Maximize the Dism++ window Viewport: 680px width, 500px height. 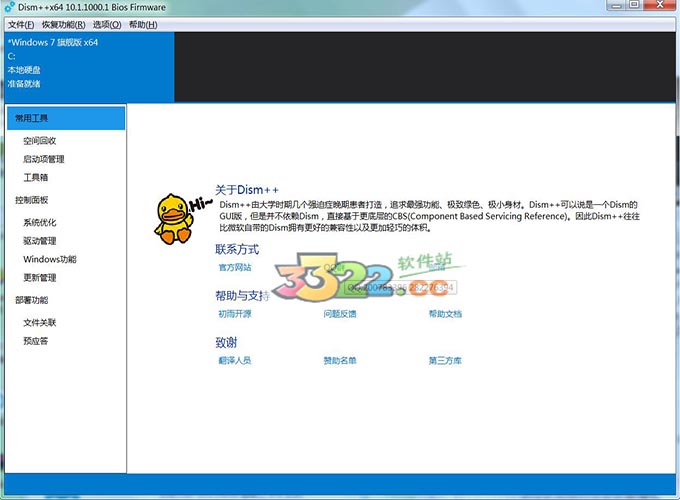tap(634, 5)
